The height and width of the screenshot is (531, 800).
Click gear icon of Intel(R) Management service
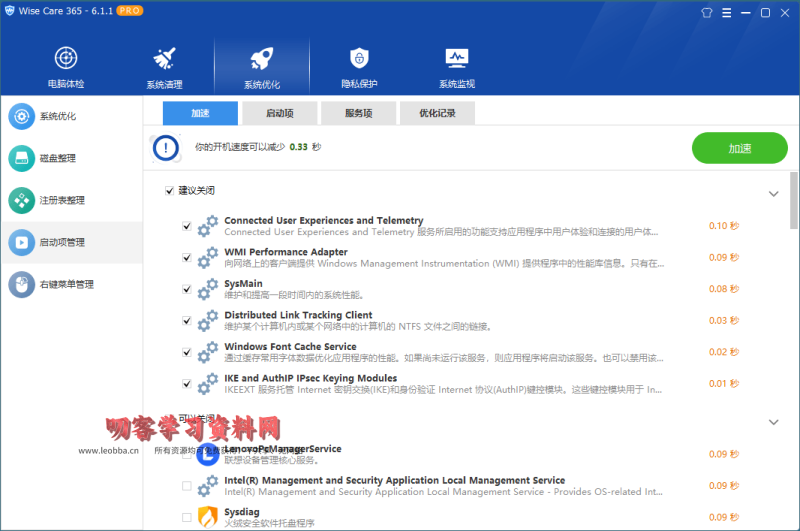[x=208, y=486]
